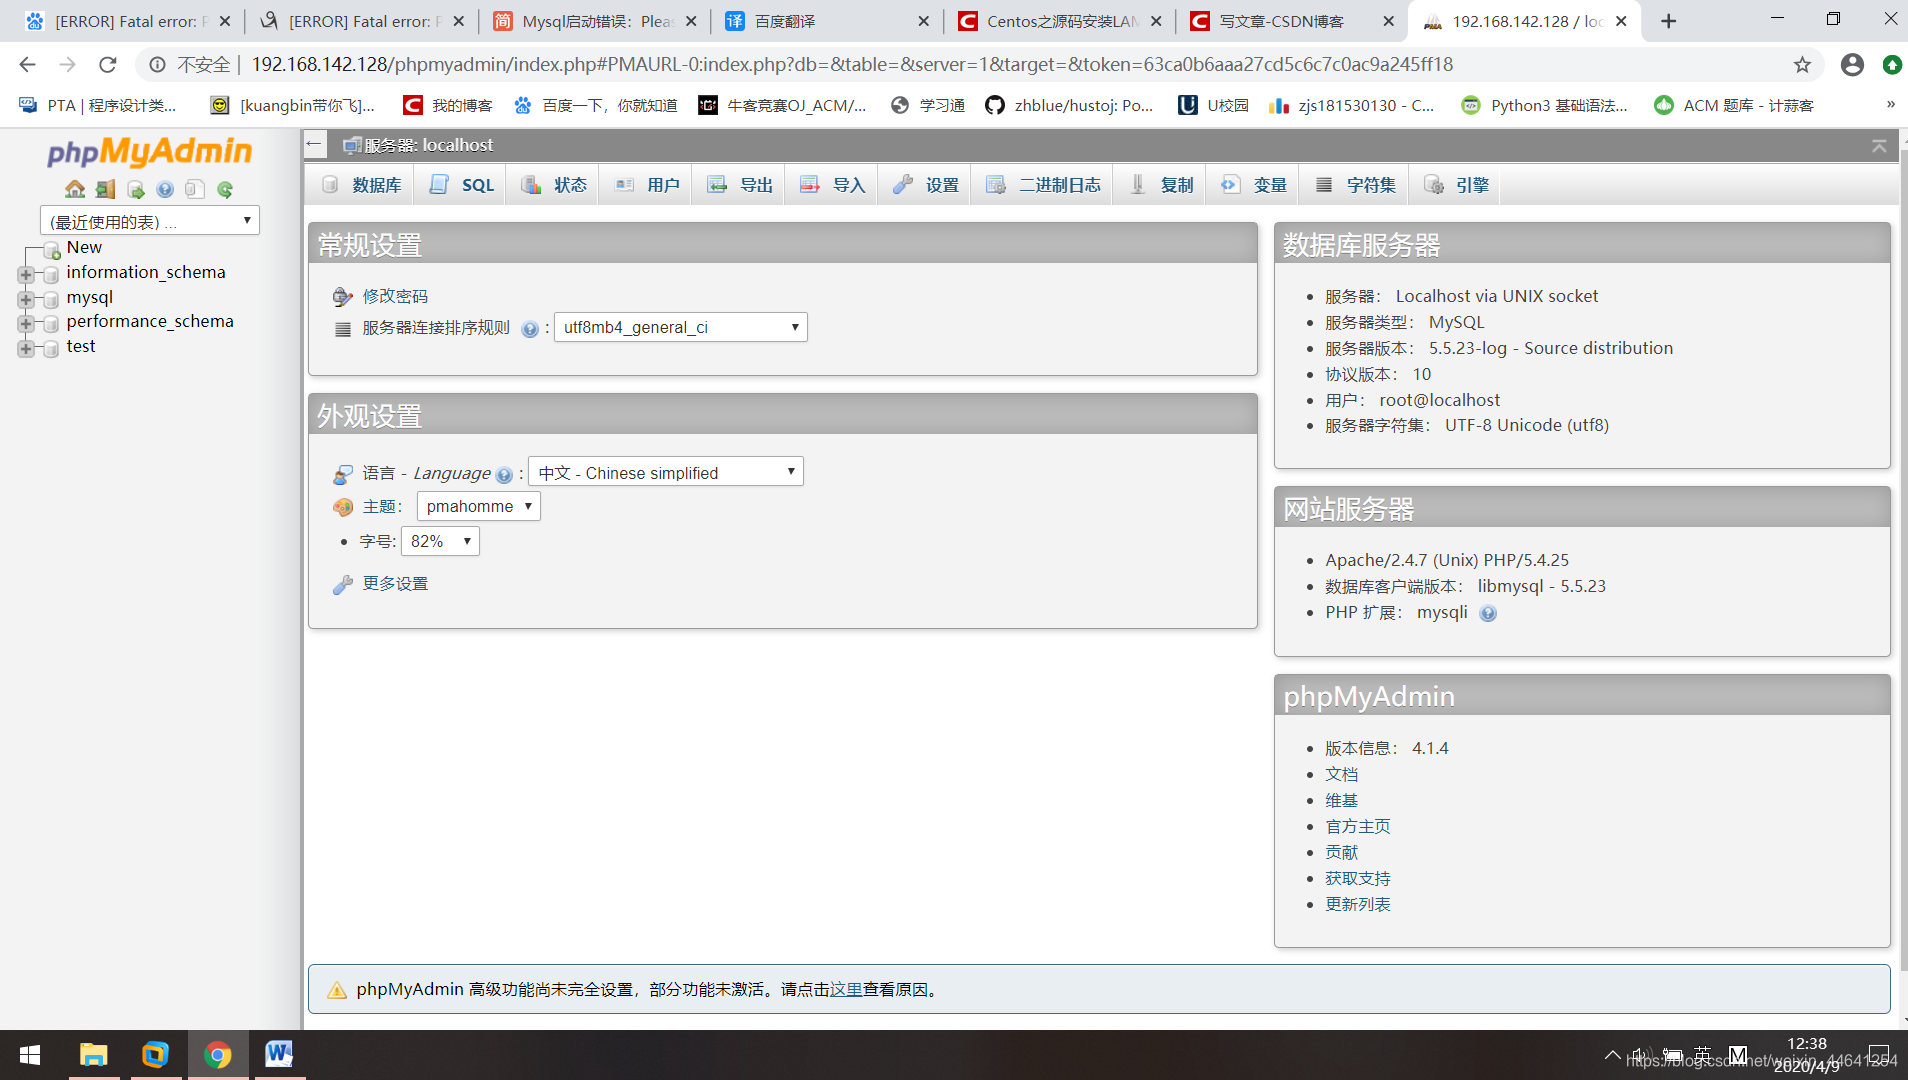Click the Windows Start button
The image size is (1908, 1080).
pos(30,1055)
